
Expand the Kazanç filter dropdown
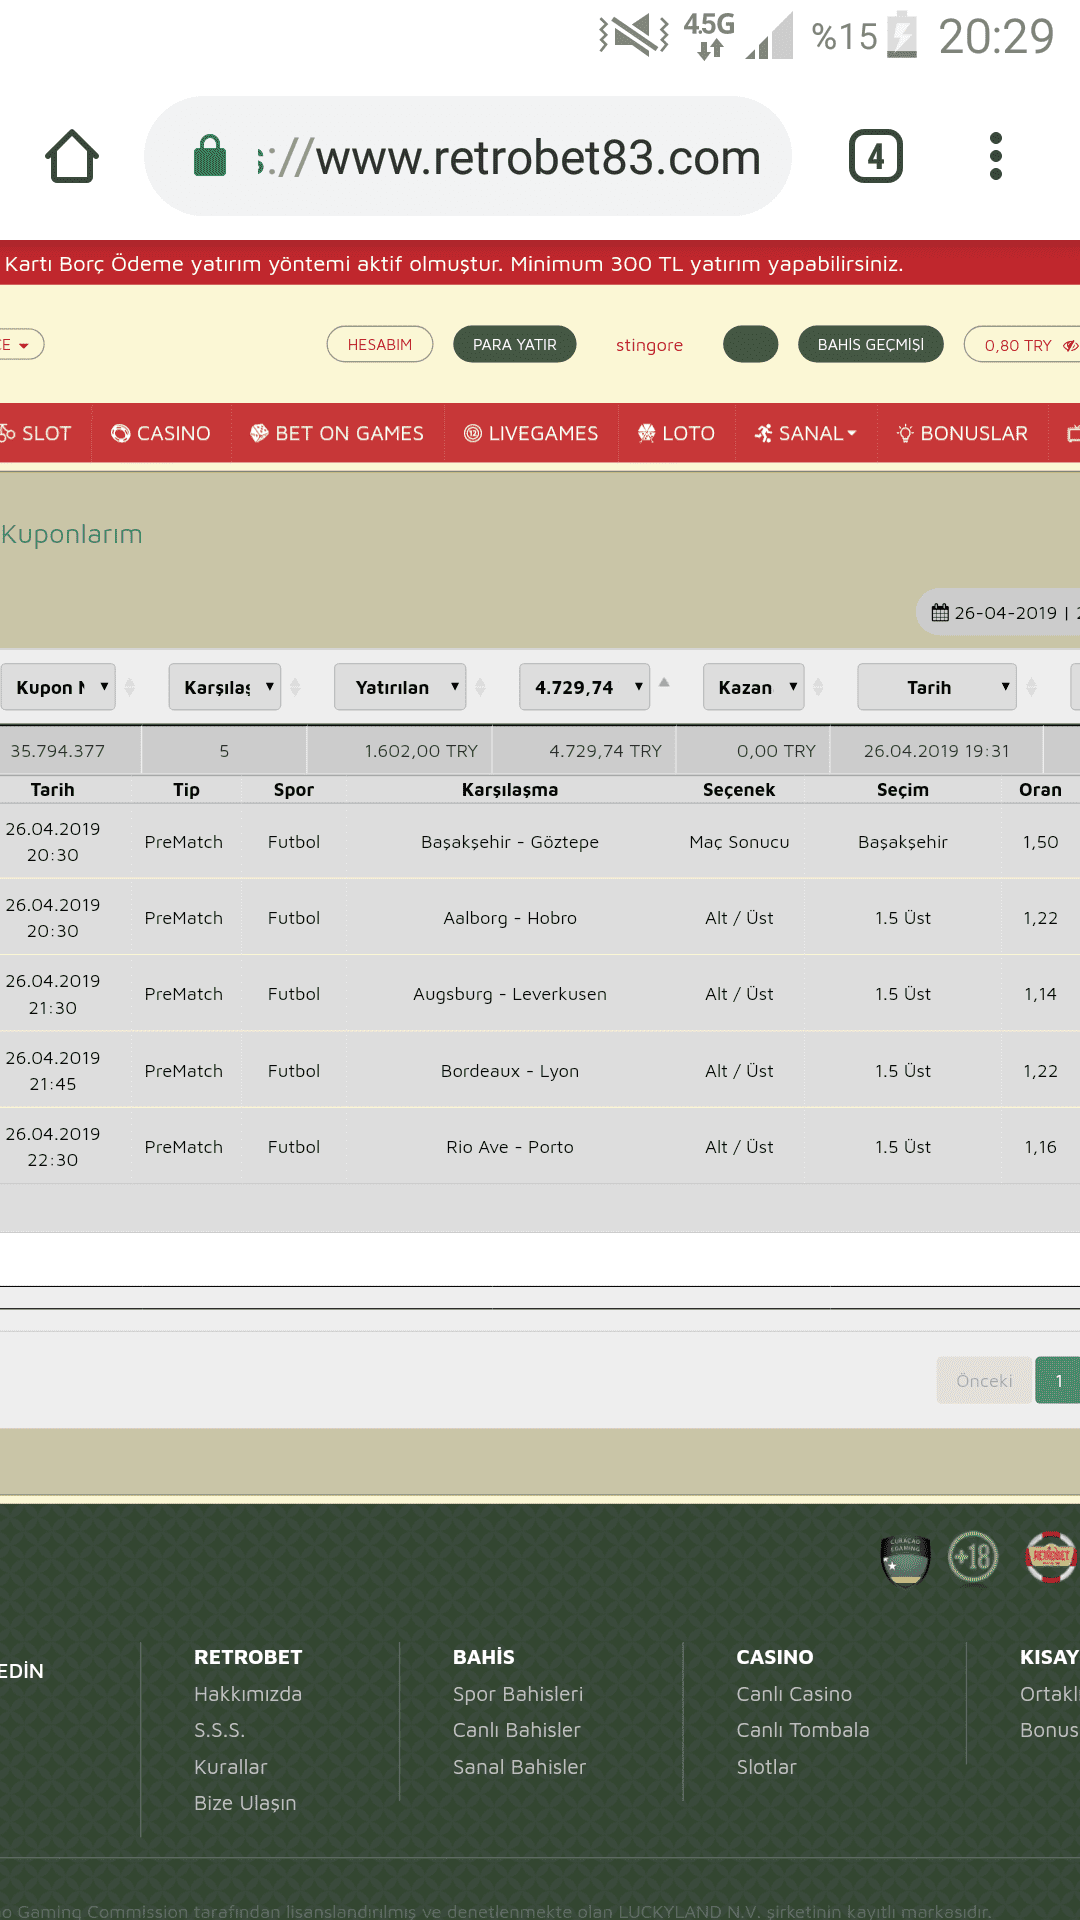[754, 687]
